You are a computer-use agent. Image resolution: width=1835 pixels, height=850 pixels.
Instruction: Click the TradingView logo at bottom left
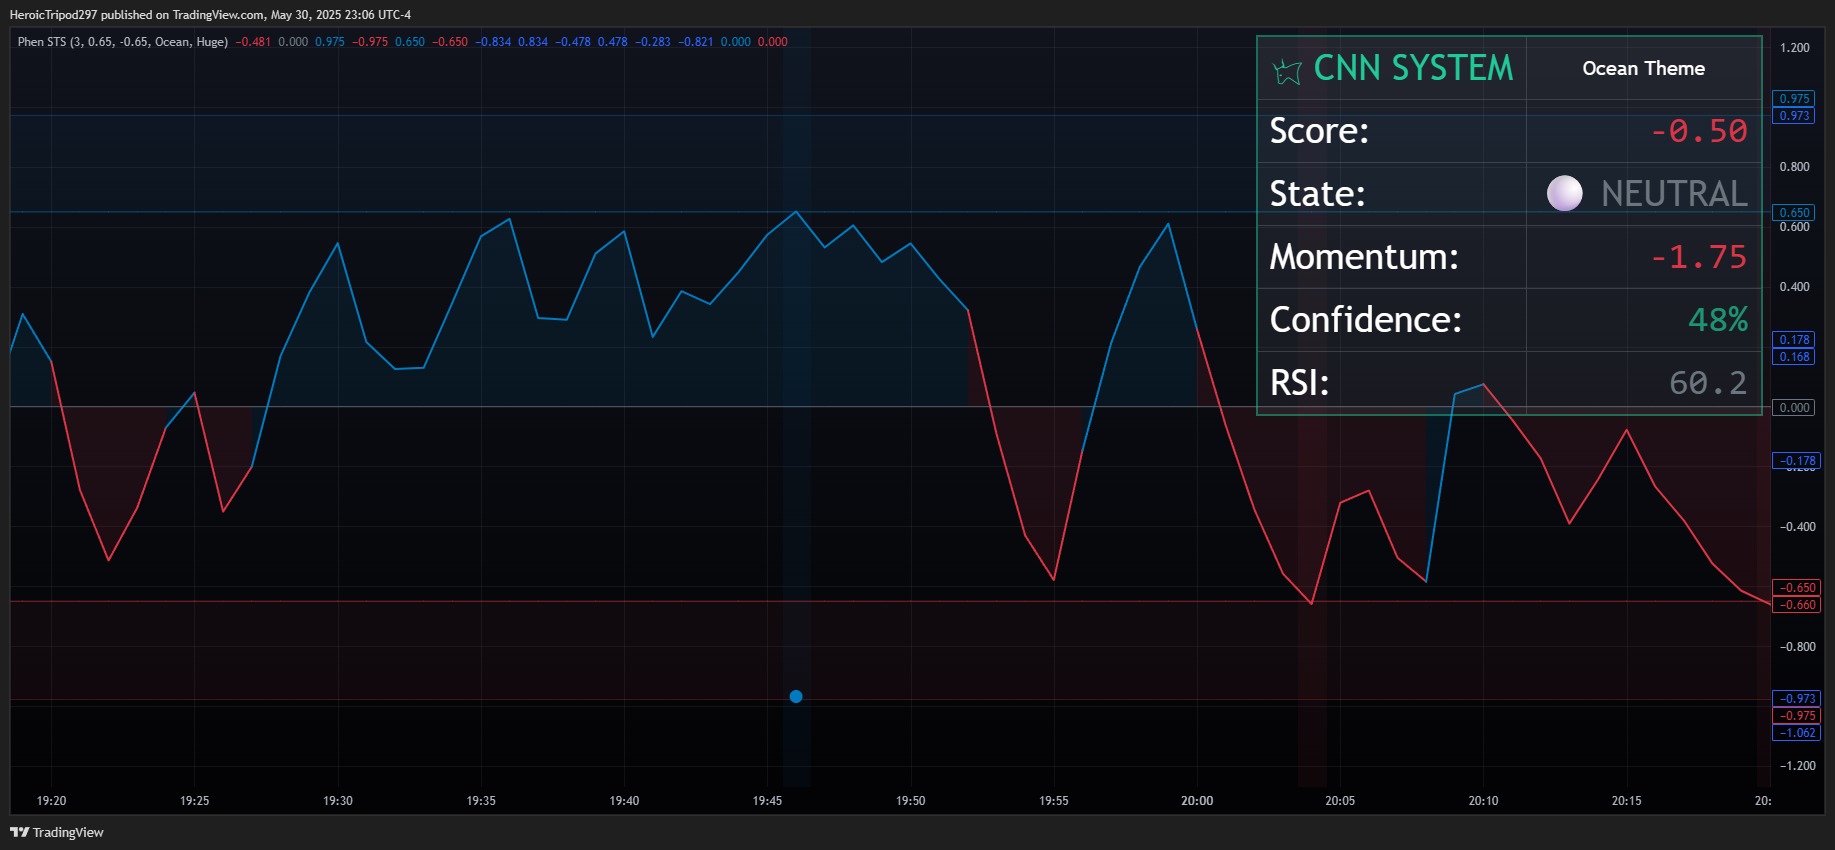point(57,832)
